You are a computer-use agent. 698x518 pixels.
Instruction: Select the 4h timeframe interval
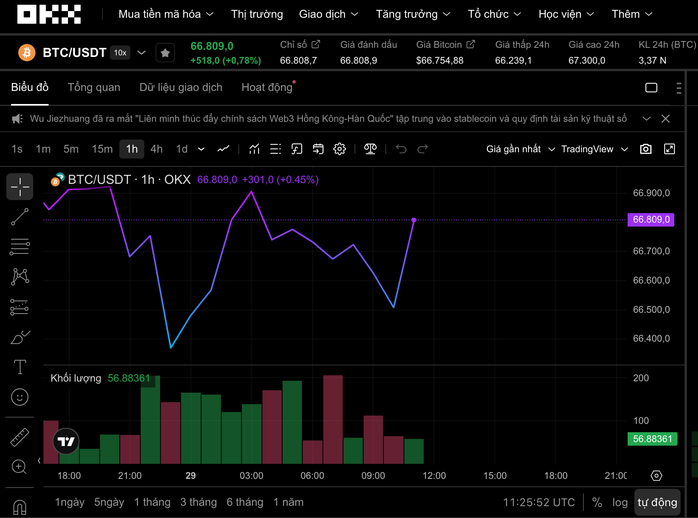(x=157, y=149)
